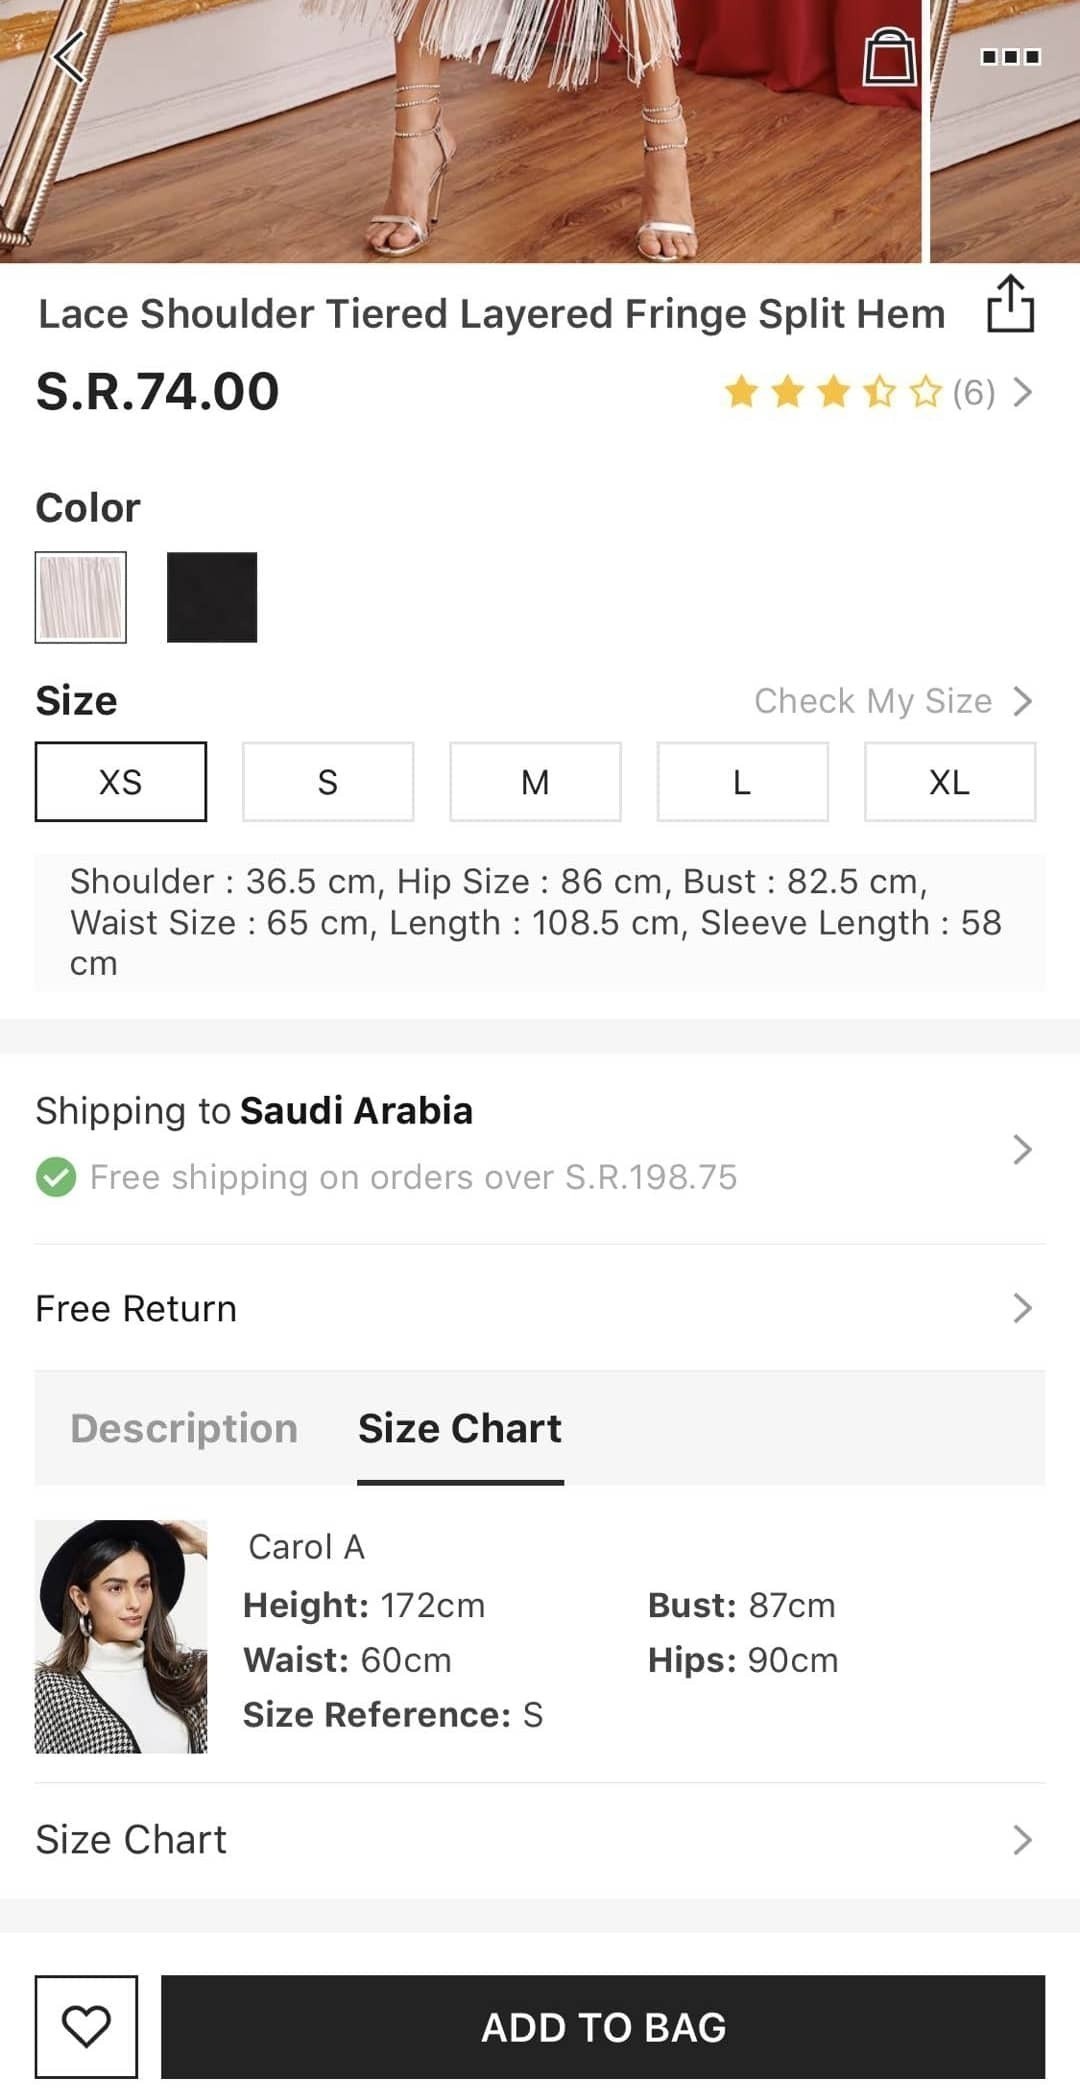Expand the Free Return row
The image size is (1080, 2096).
[1021, 1308]
